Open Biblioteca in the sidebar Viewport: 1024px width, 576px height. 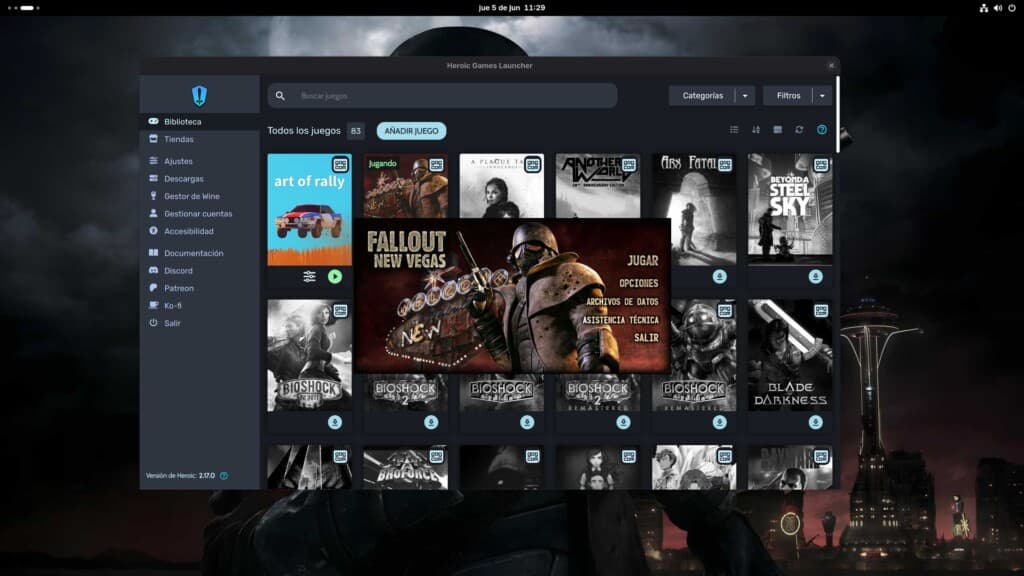pyautogui.click(x=199, y=121)
